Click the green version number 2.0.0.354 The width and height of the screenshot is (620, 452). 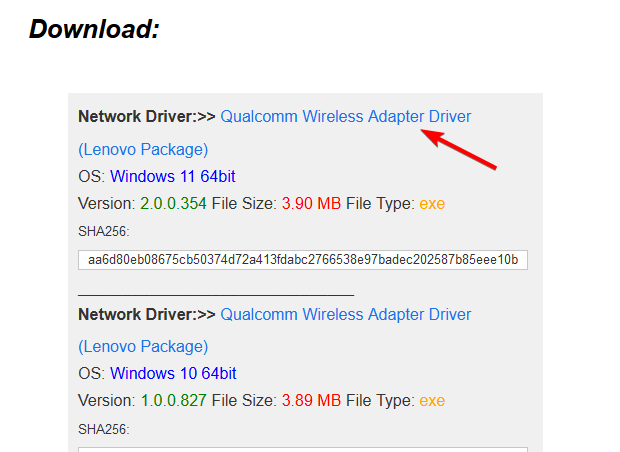[174, 204]
